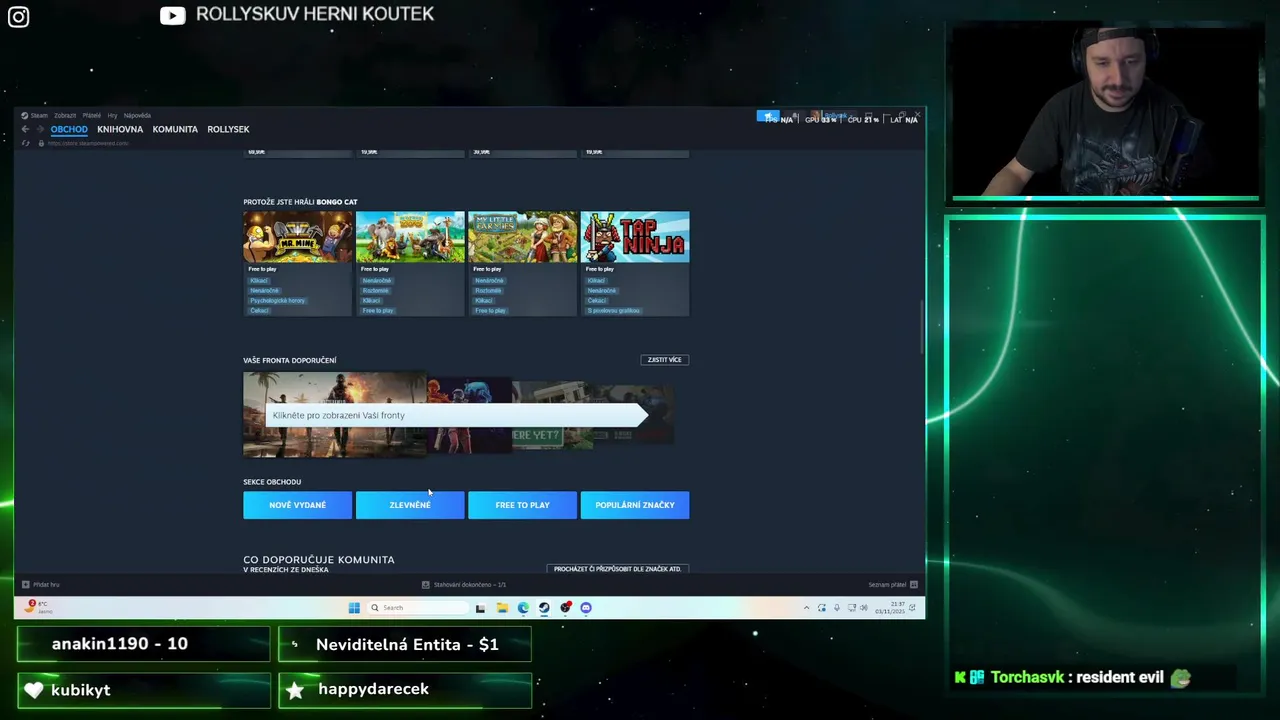
Task: Open Seznam přátel friends list
Action: [887, 584]
